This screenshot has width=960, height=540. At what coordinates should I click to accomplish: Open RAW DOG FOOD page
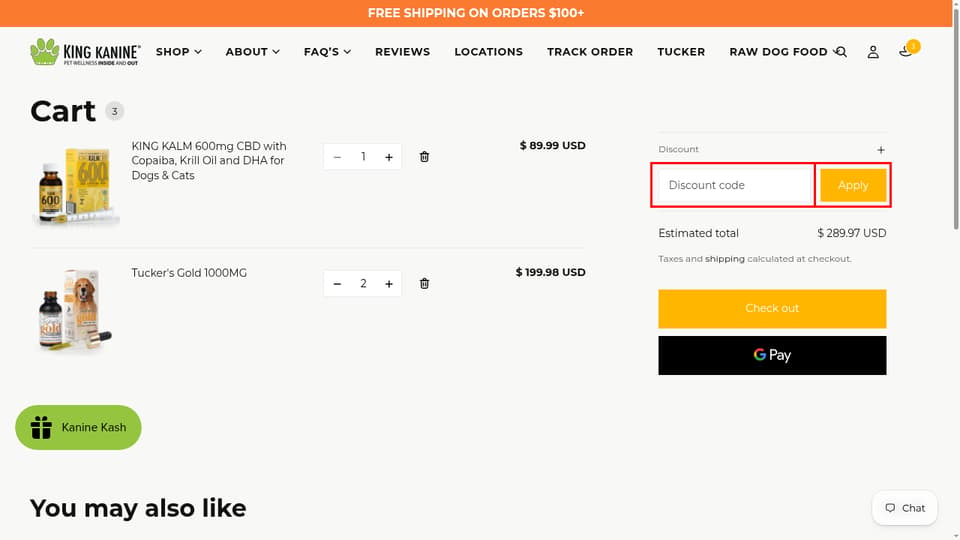click(x=778, y=52)
